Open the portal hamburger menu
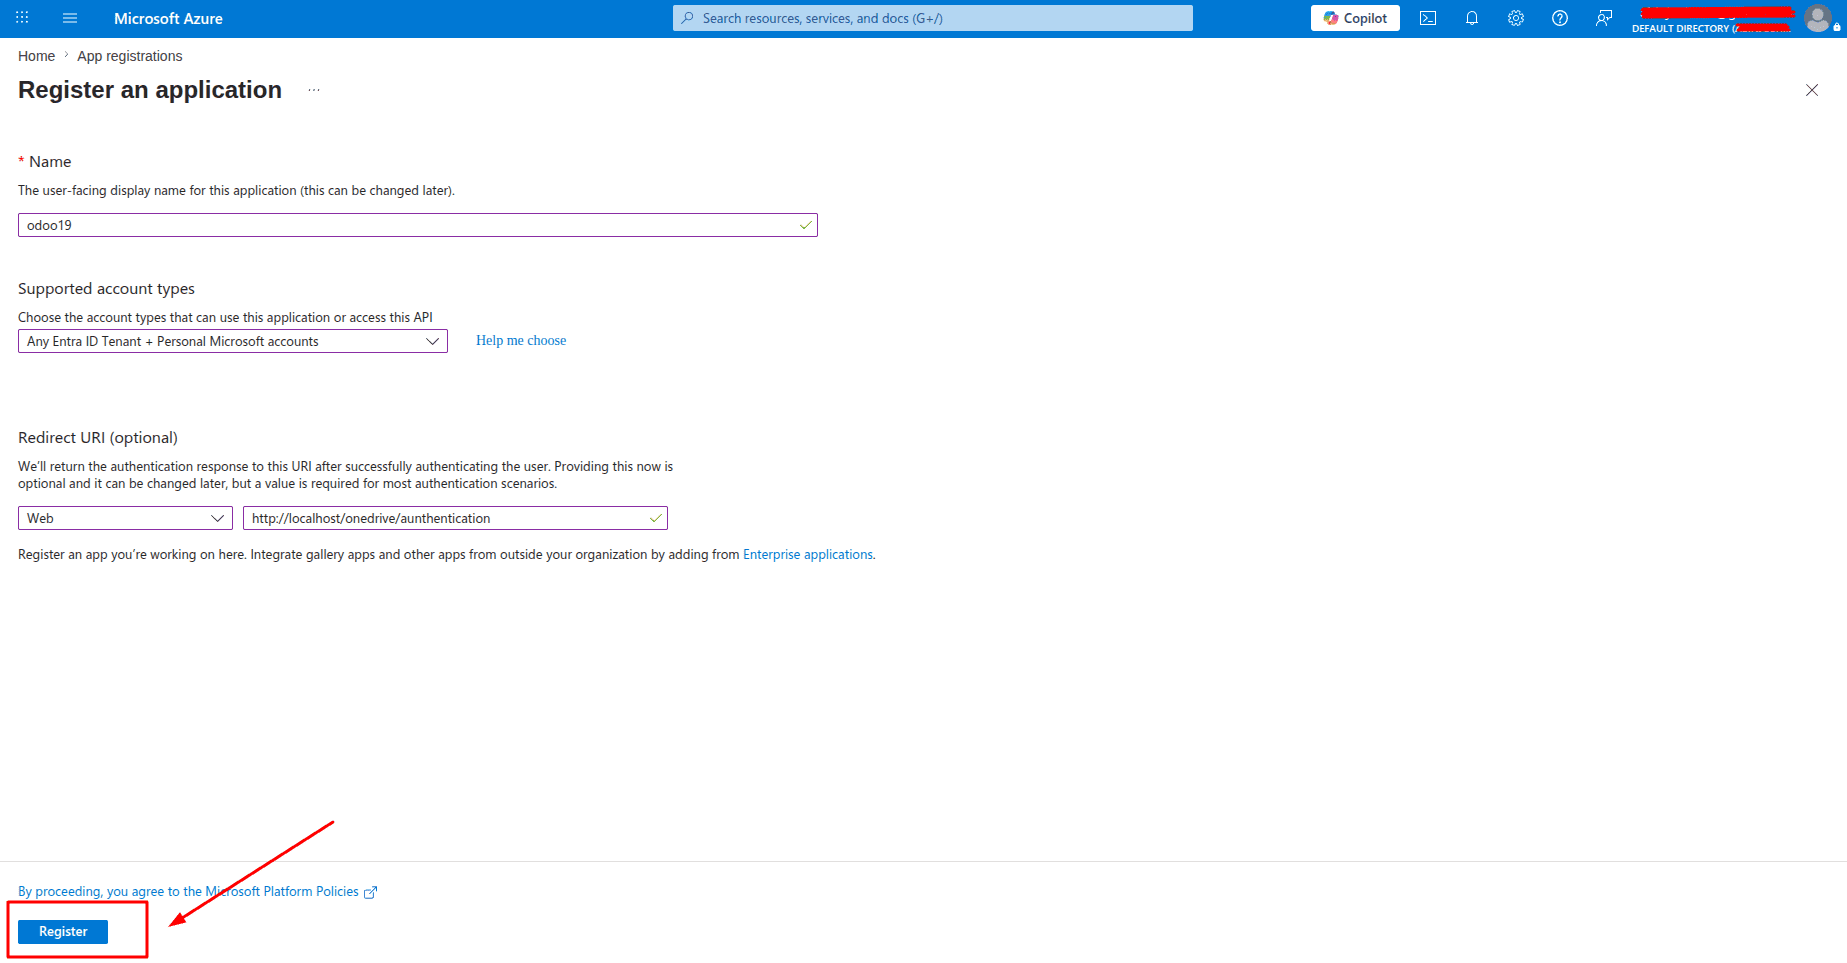Image resolution: width=1847 pixels, height=963 pixels. coord(70,18)
